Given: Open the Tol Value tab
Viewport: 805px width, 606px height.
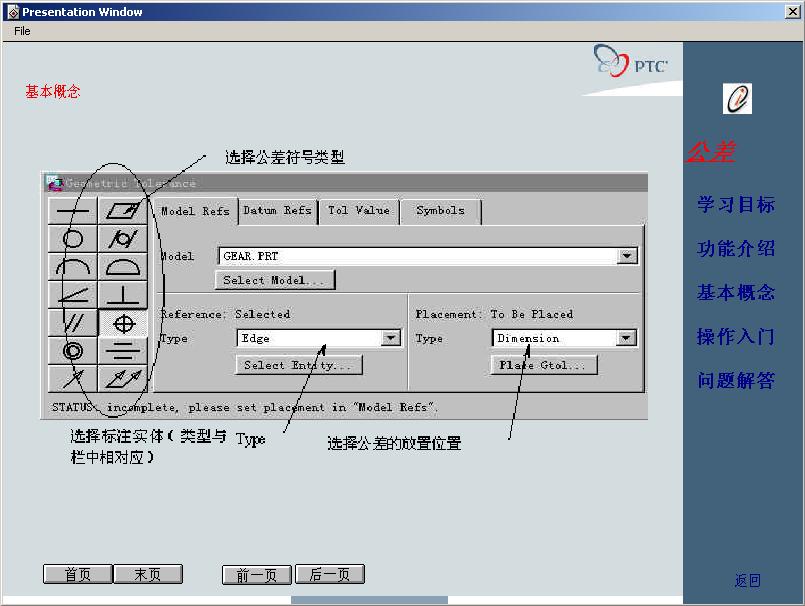Looking at the screenshot, I should [359, 211].
